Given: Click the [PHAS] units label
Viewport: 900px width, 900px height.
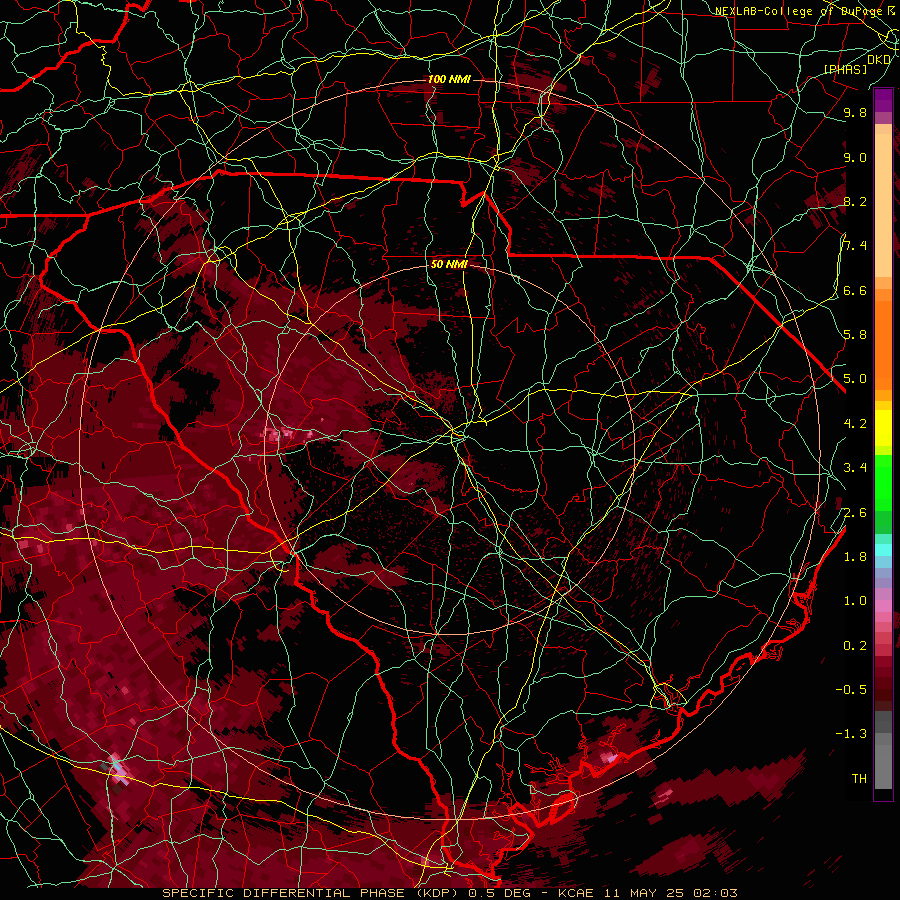Looking at the screenshot, I should click(845, 70).
